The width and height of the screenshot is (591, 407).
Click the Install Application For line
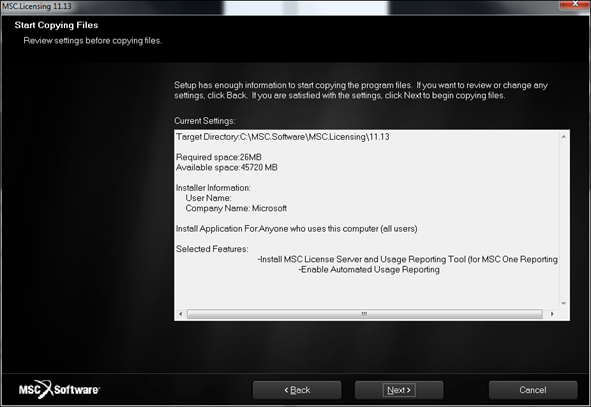point(297,229)
